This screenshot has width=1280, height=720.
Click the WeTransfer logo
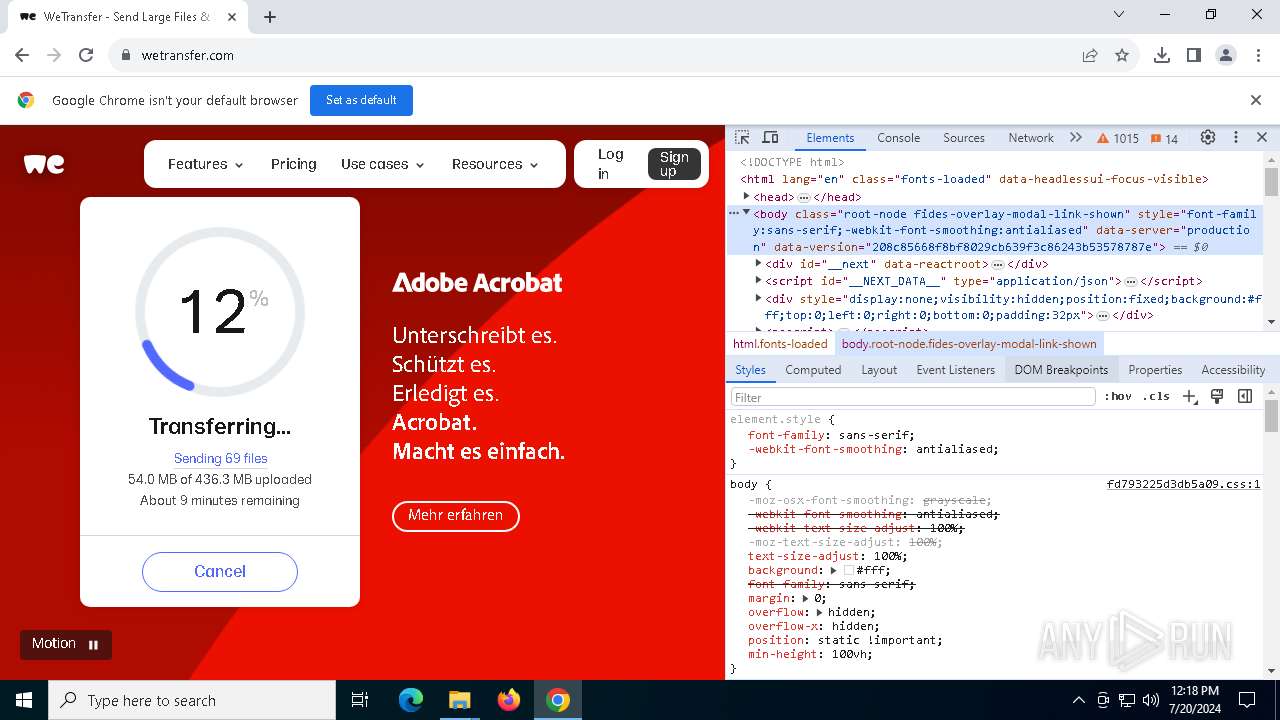tap(44, 164)
